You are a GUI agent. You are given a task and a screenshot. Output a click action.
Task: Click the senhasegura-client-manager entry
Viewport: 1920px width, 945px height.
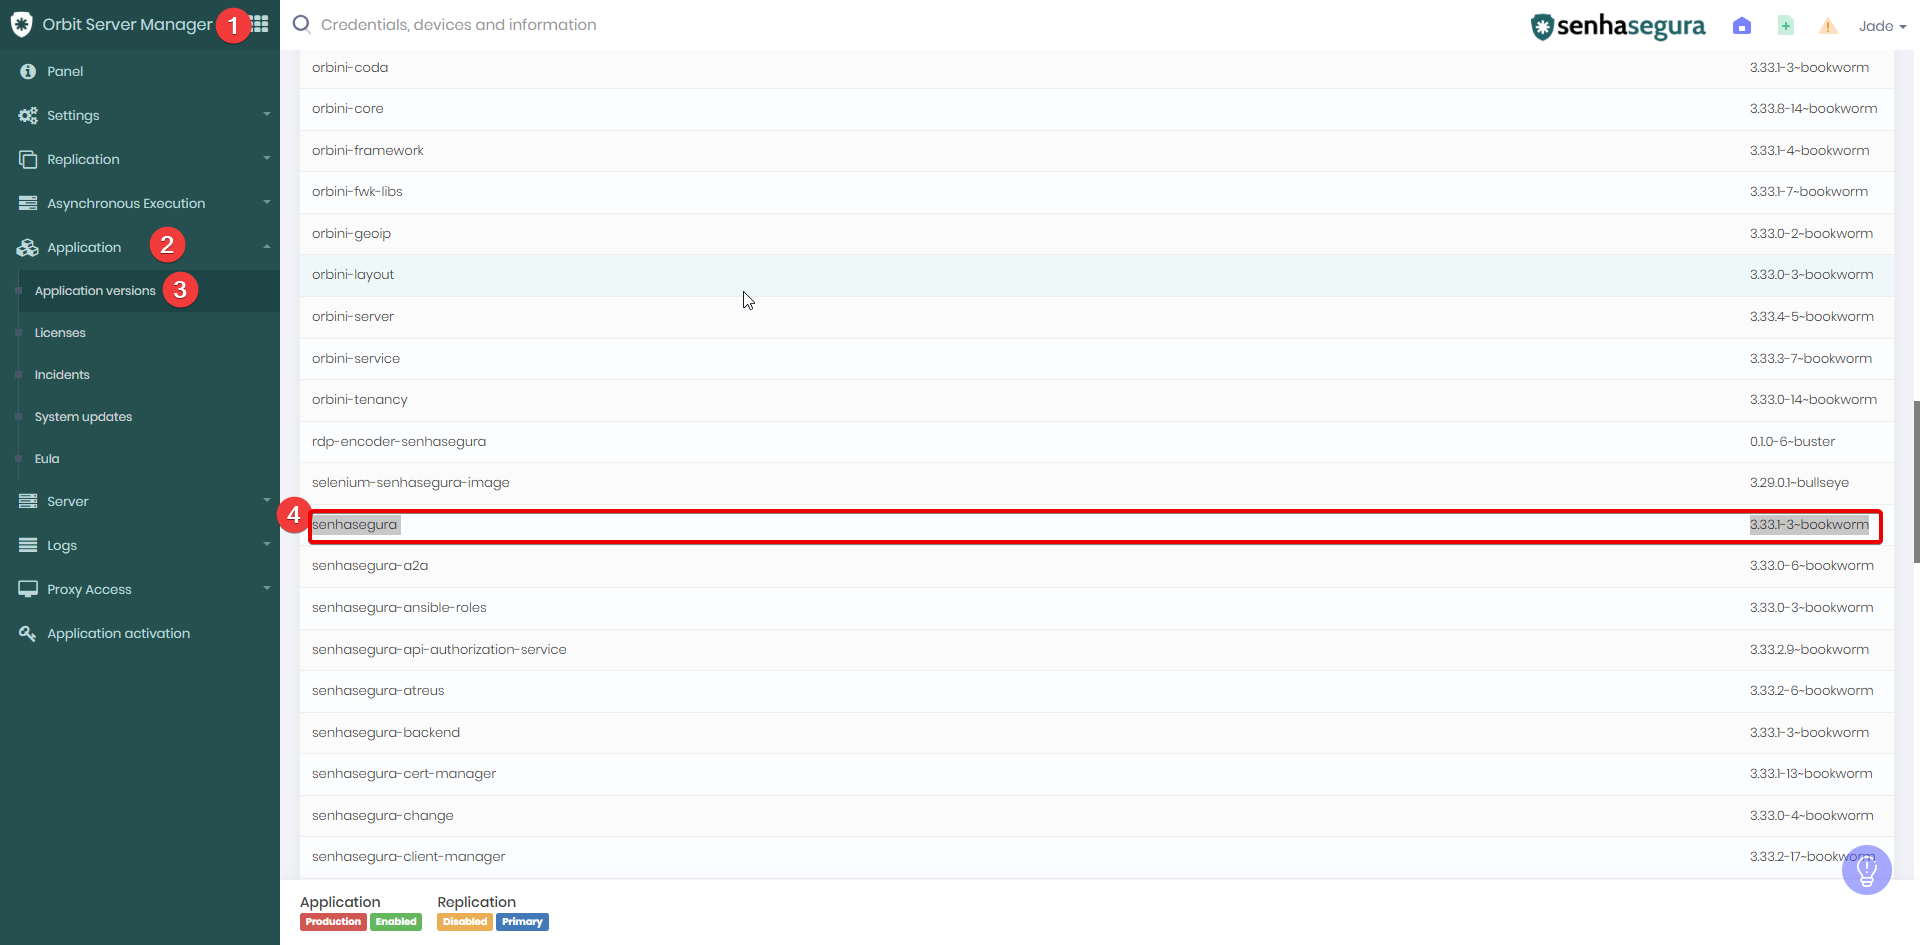click(408, 857)
